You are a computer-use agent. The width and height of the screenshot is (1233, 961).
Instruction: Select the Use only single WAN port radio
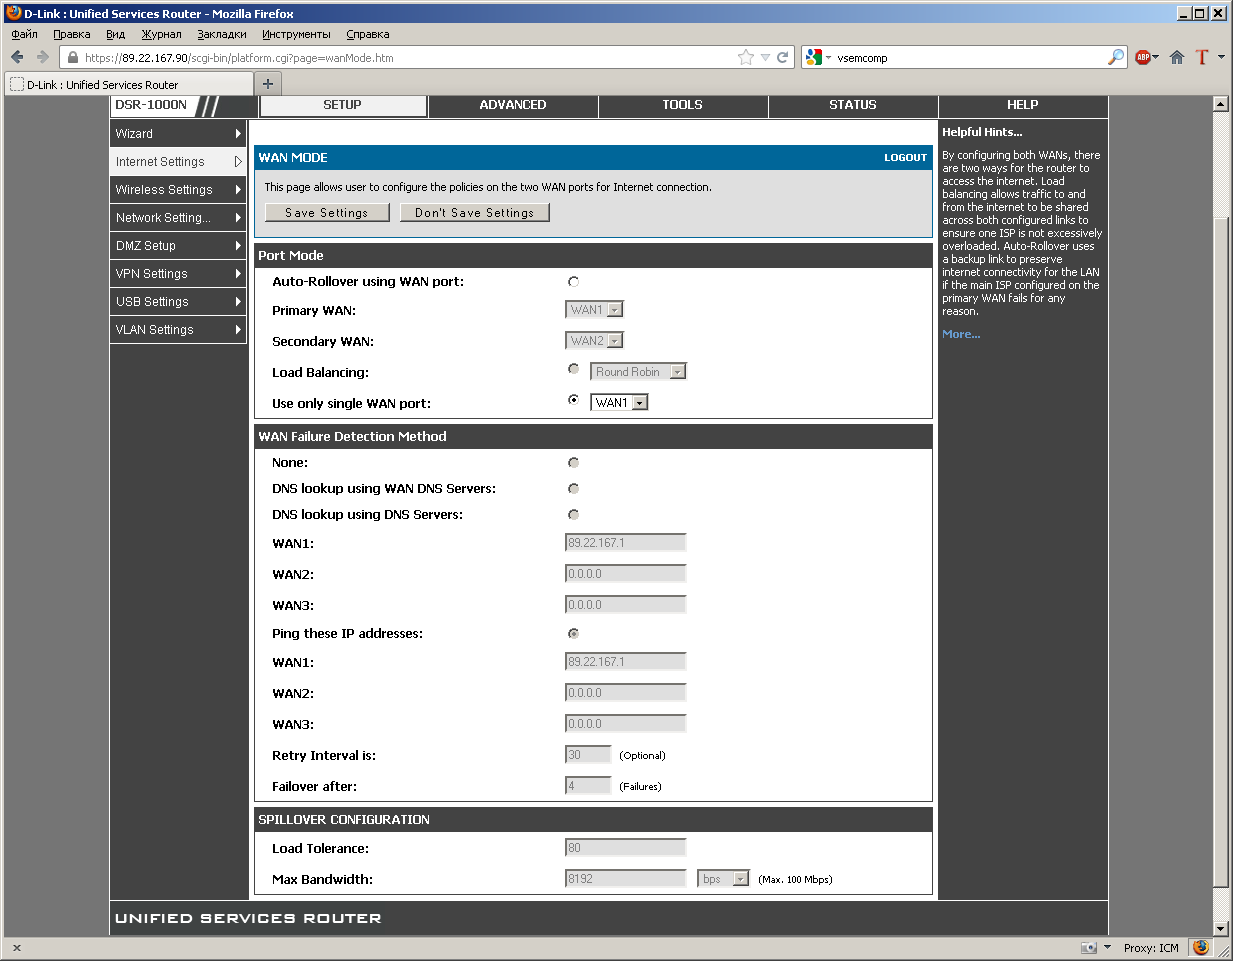573,400
